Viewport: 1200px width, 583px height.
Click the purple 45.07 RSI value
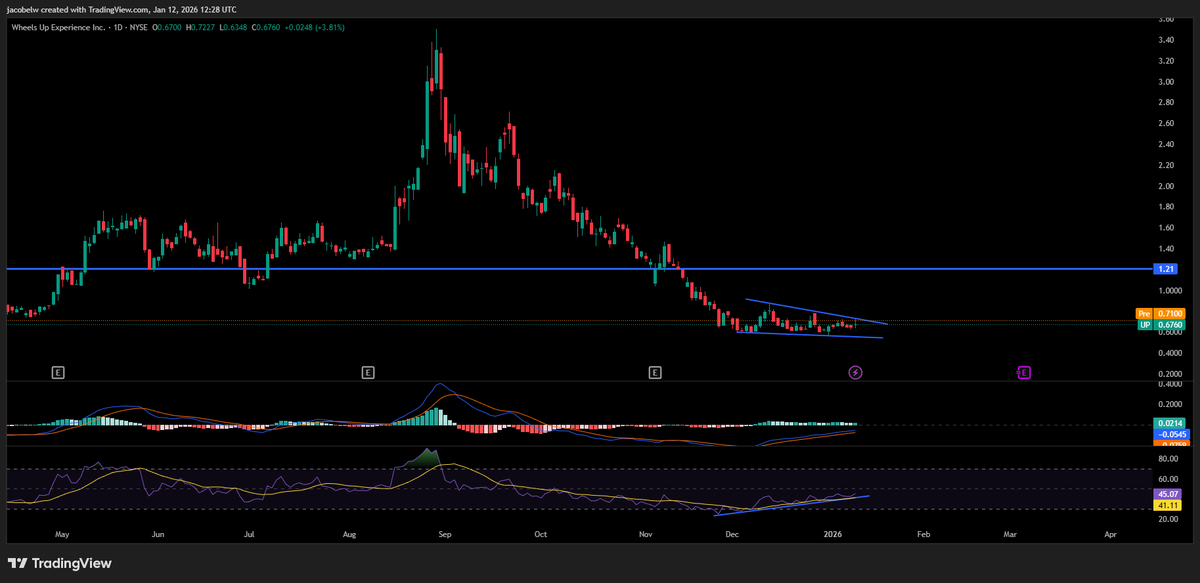coord(1166,494)
